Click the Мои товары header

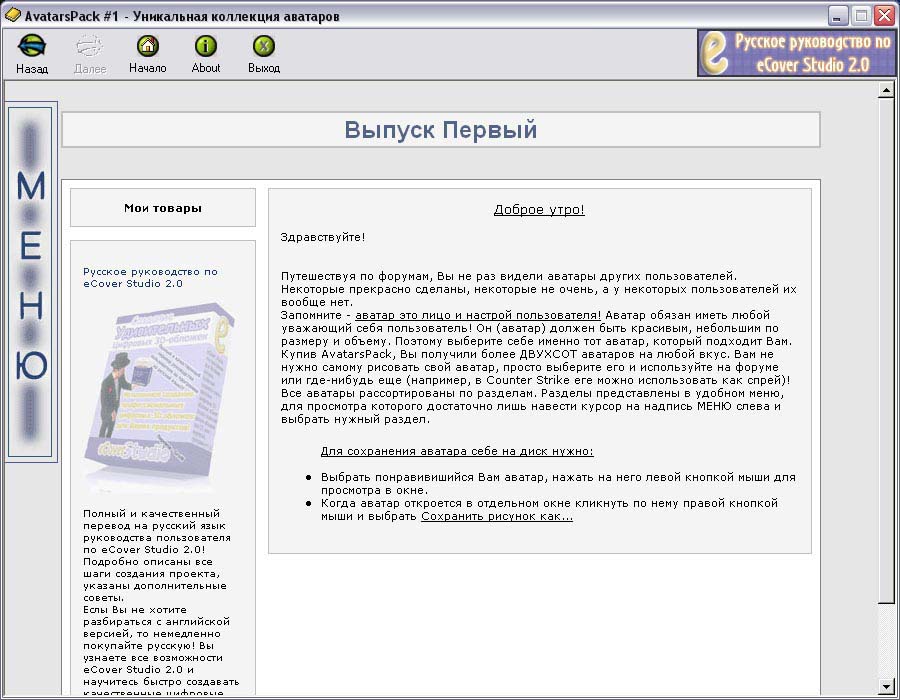click(x=162, y=208)
